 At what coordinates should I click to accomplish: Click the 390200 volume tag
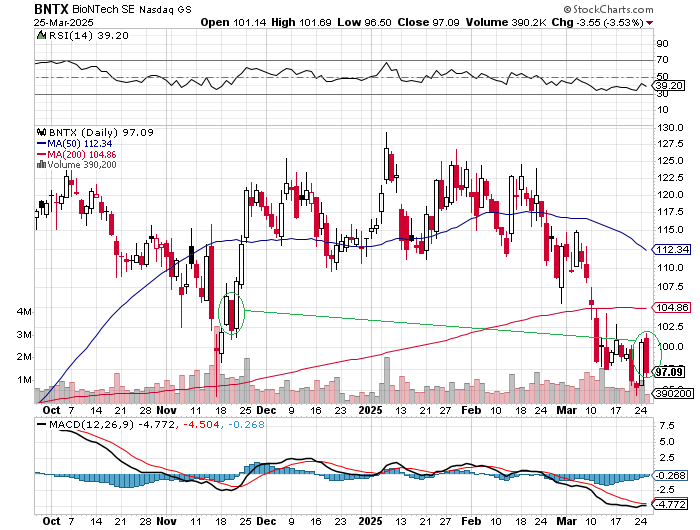(674, 393)
